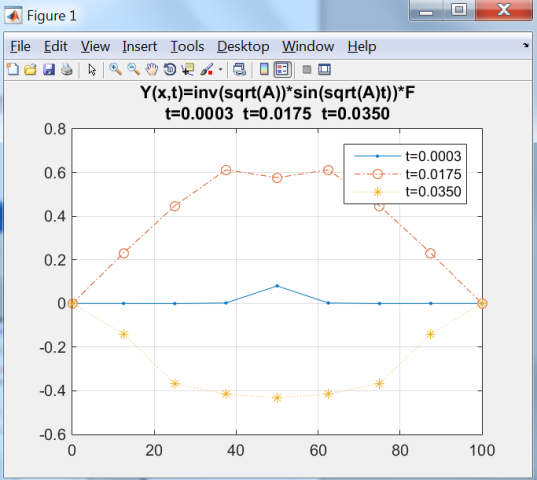Toggle the Insert Colorbar button

click(264, 70)
